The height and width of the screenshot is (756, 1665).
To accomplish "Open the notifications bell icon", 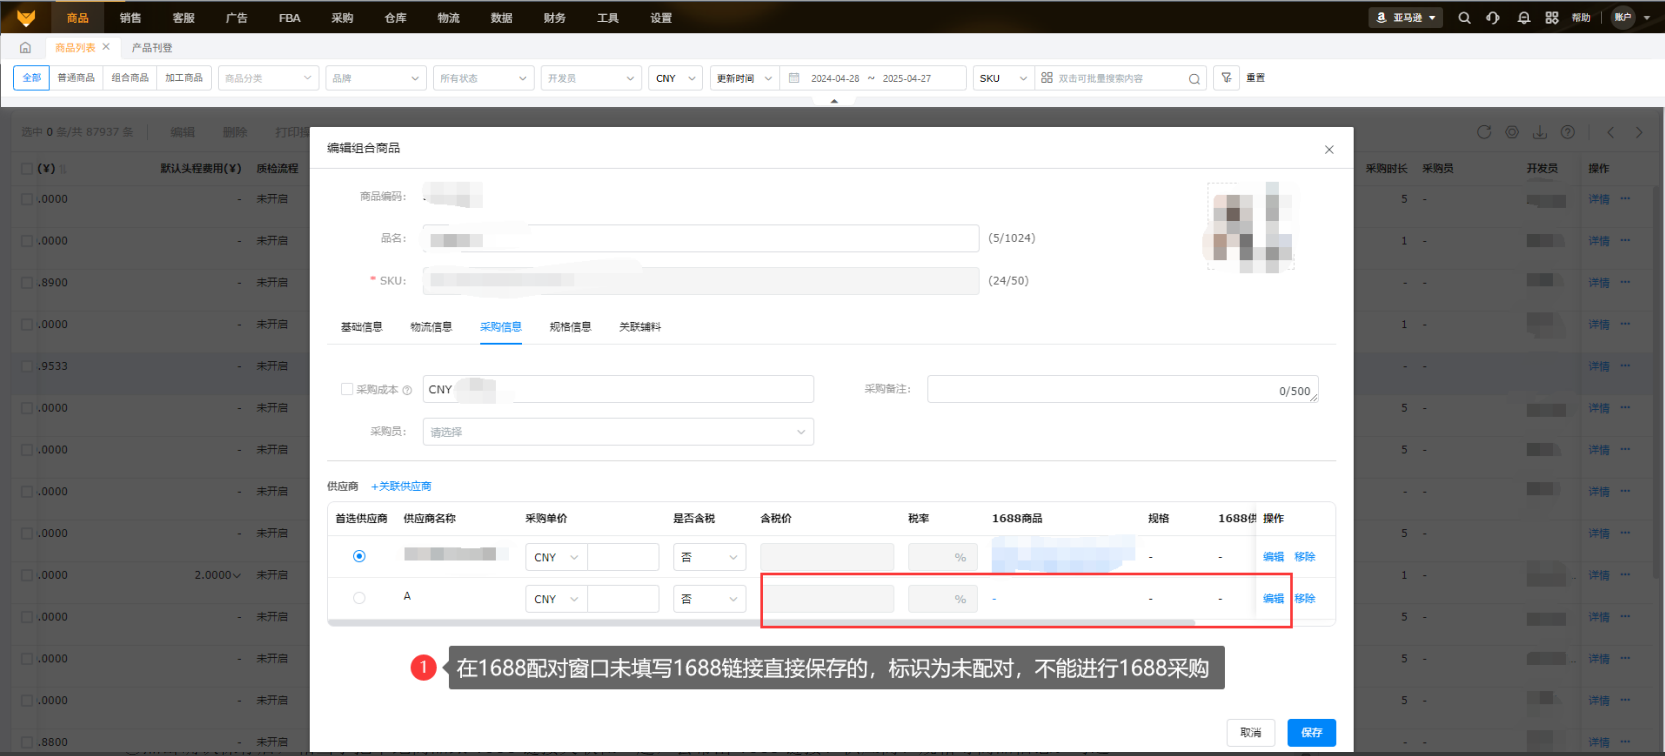I will [x=1523, y=18].
